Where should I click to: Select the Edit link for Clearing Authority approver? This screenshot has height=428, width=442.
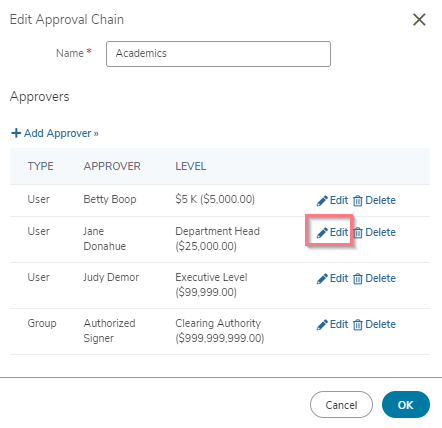[332, 324]
